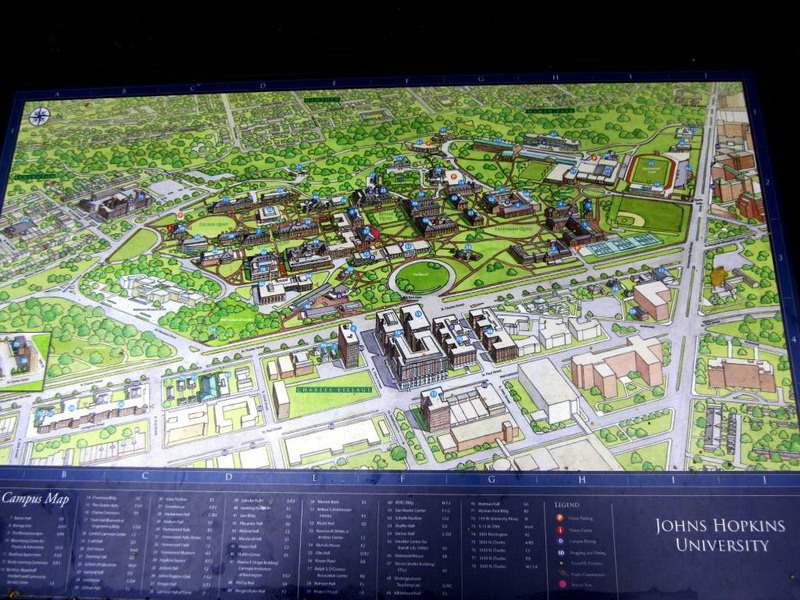Select the pink You Are Here legend dot
Viewport: 800px width, 600px height.
click(562, 584)
